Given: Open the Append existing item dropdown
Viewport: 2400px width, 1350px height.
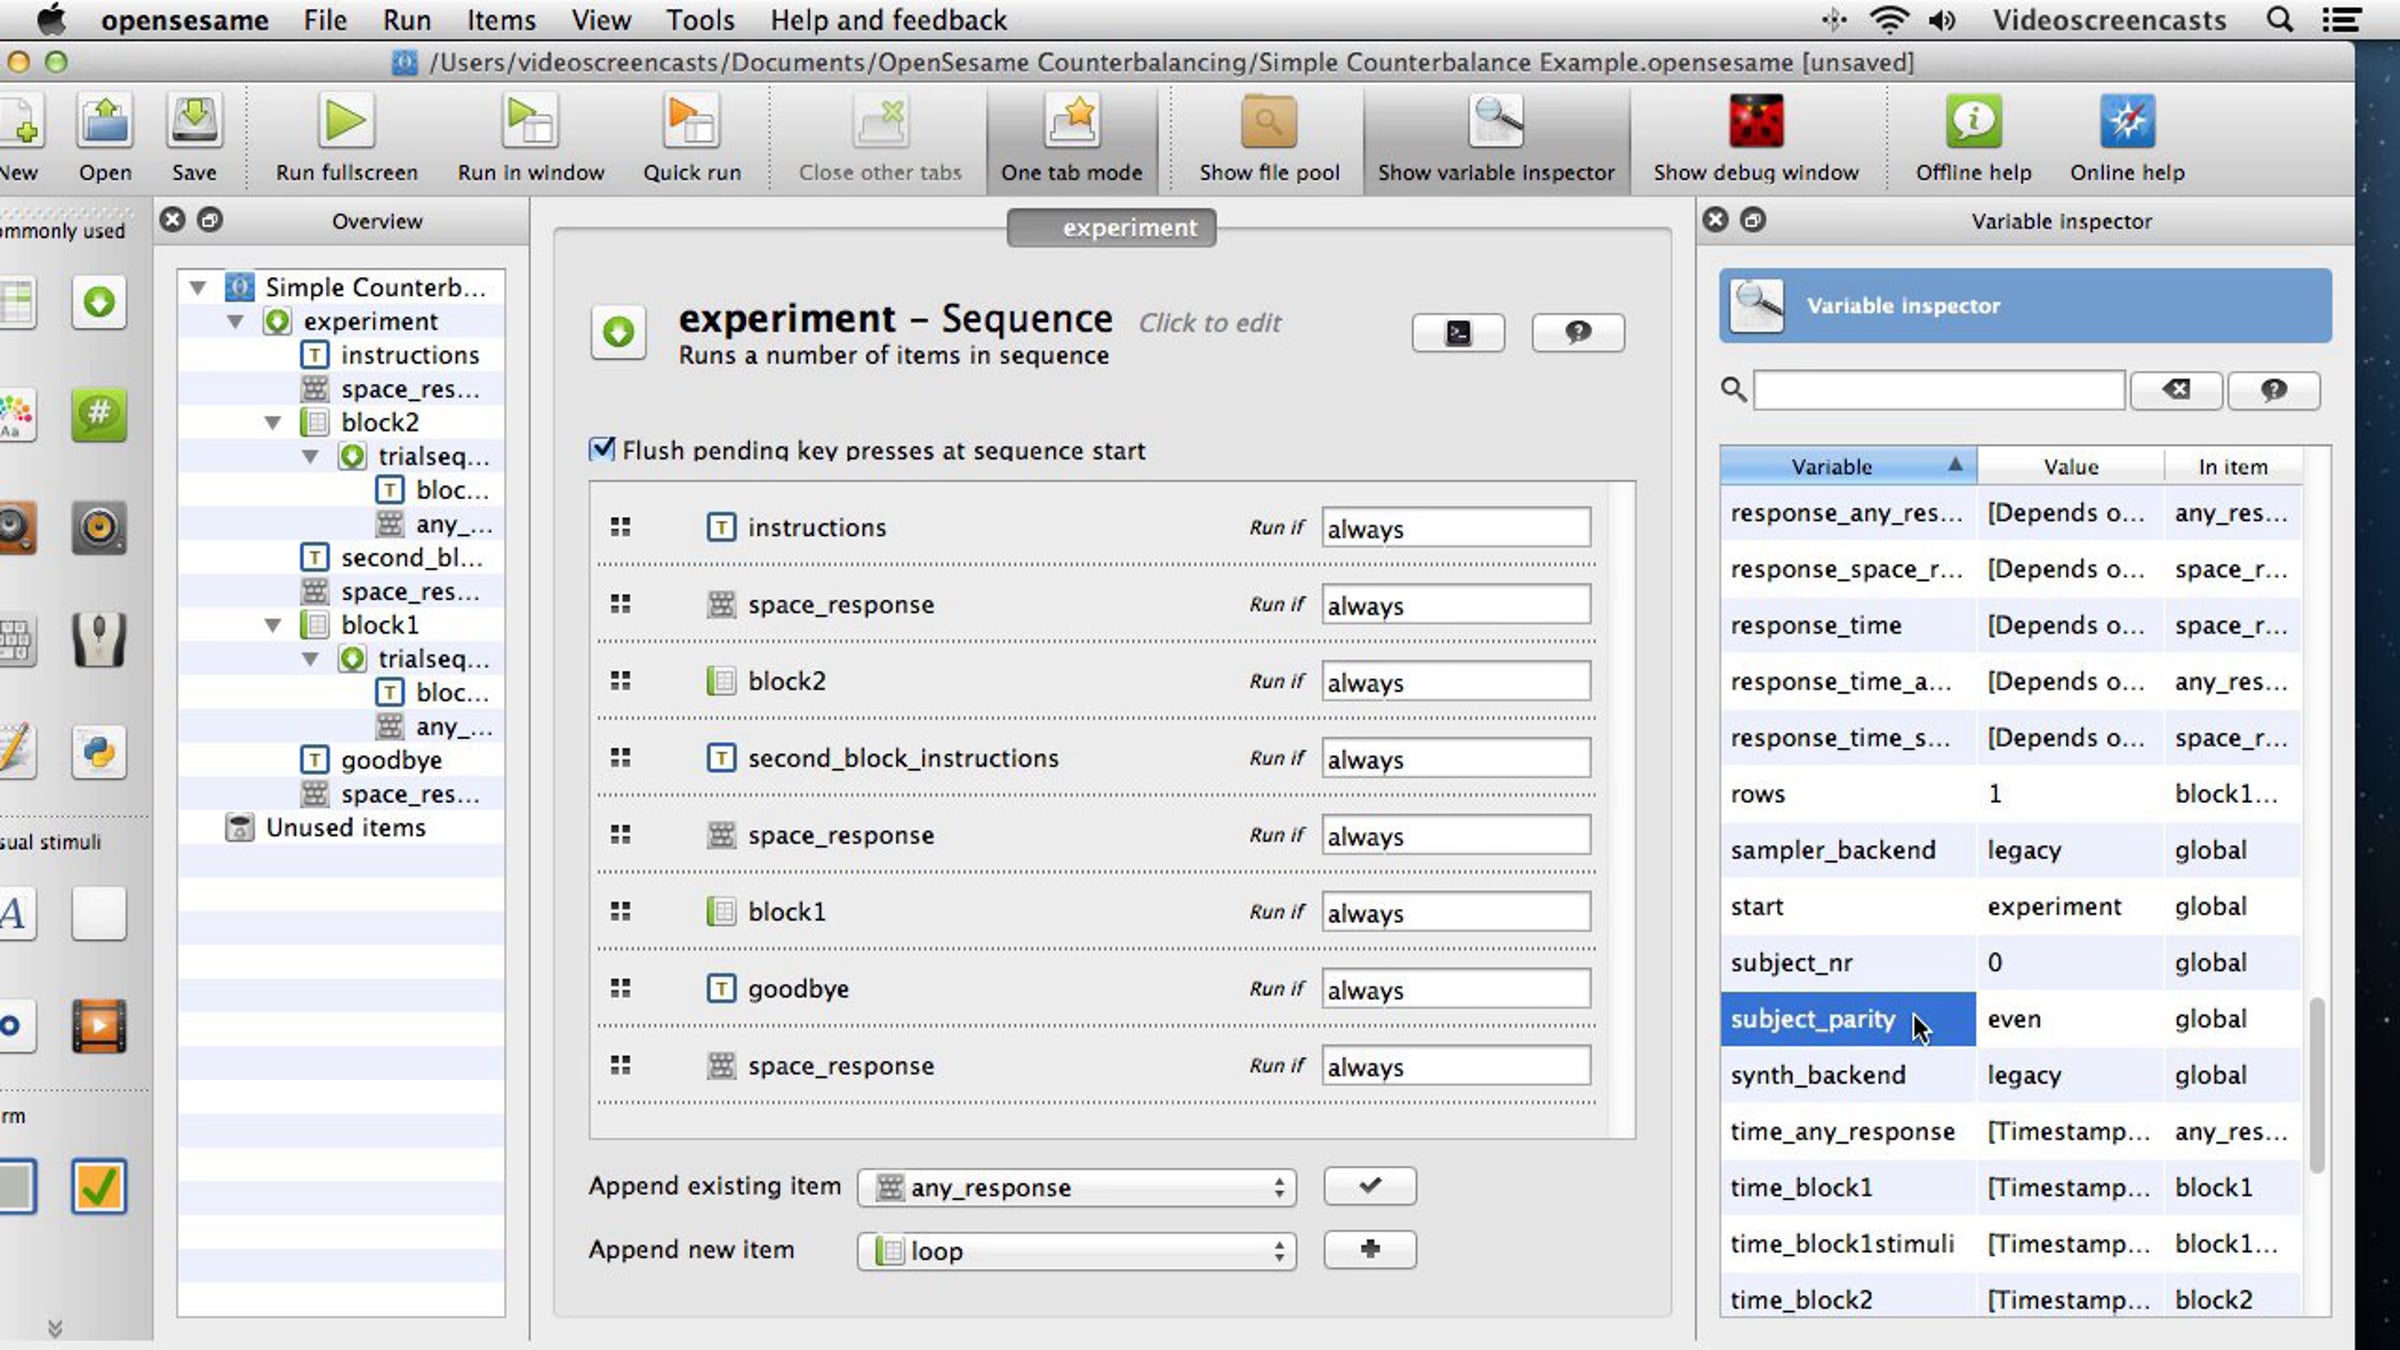Looking at the screenshot, I should tap(1076, 1187).
